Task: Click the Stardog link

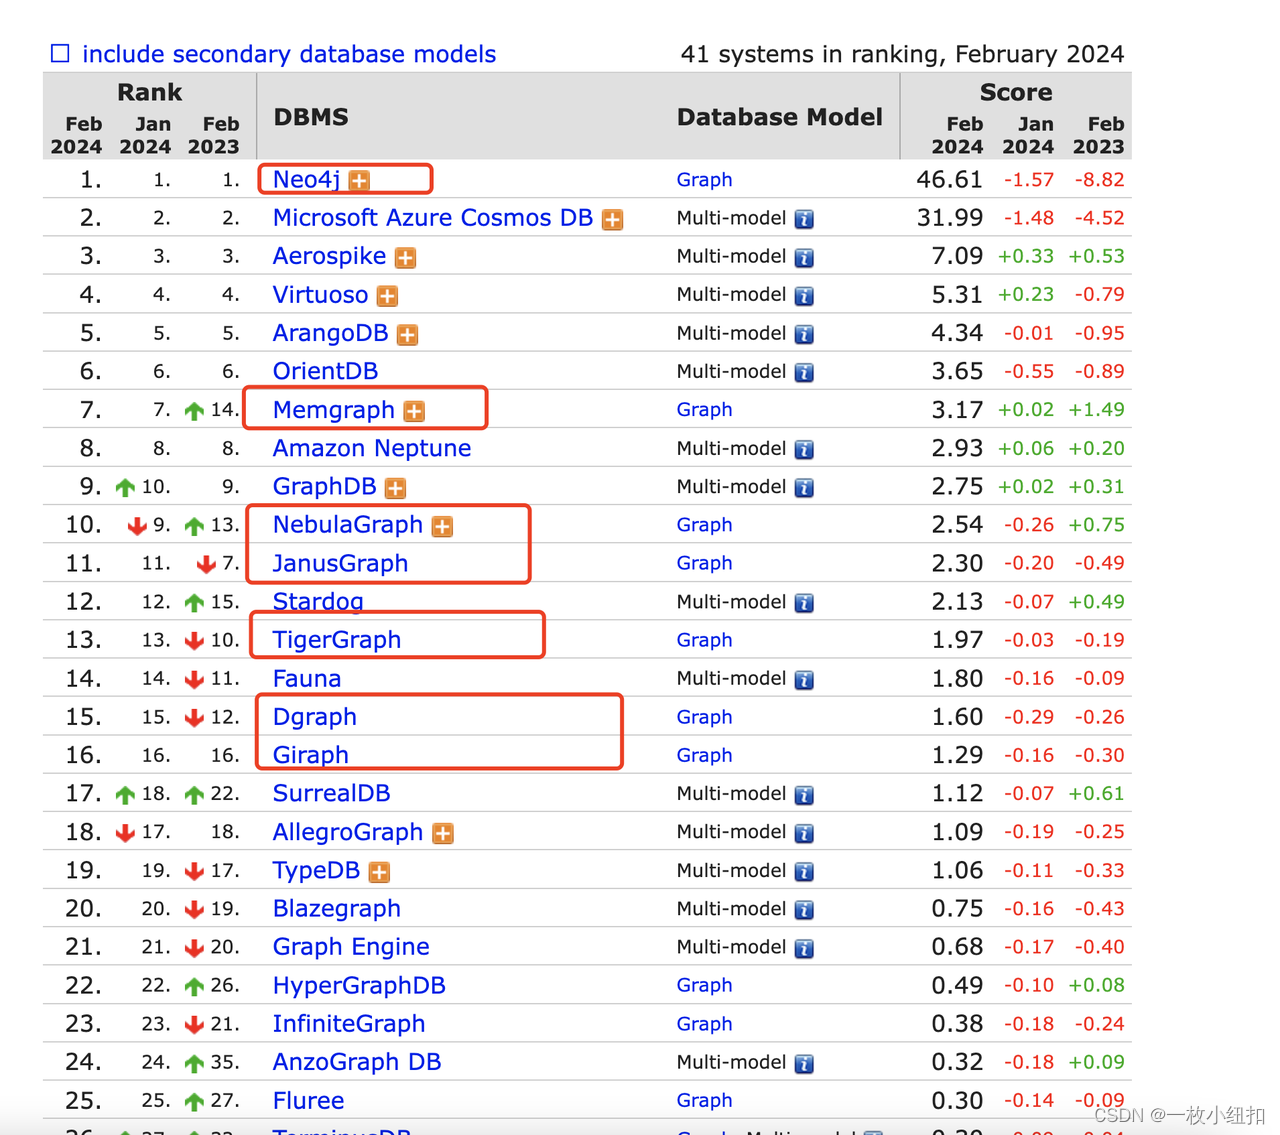Action: click(318, 602)
